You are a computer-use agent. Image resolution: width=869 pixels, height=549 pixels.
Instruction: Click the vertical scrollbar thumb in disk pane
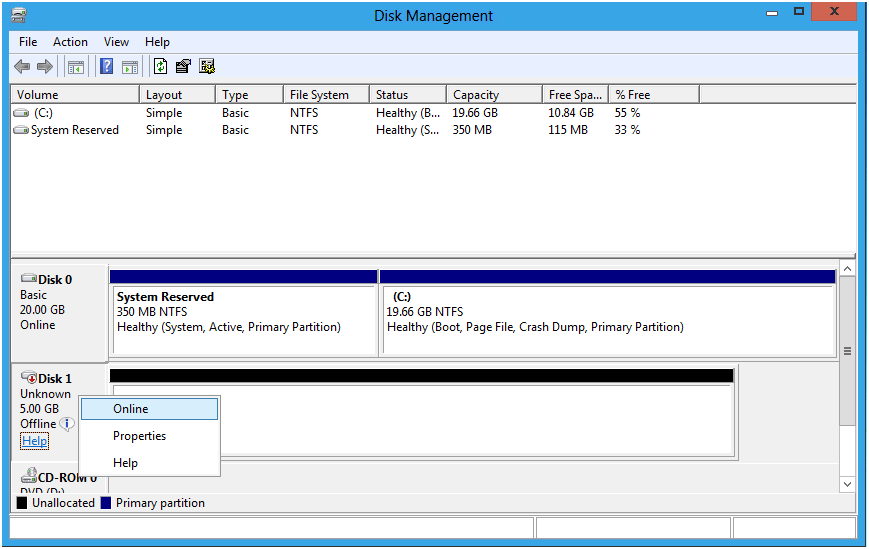click(847, 351)
